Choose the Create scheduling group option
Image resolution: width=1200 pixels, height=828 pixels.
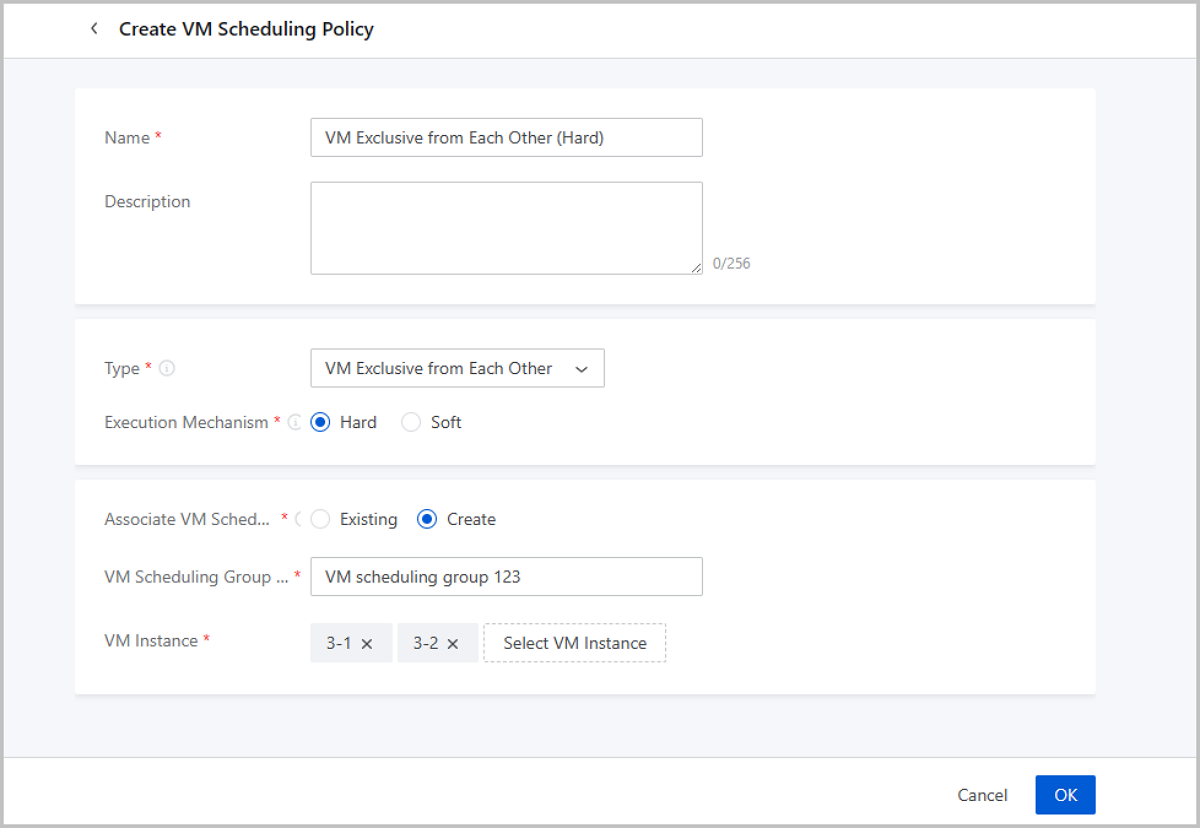coord(427,519)
